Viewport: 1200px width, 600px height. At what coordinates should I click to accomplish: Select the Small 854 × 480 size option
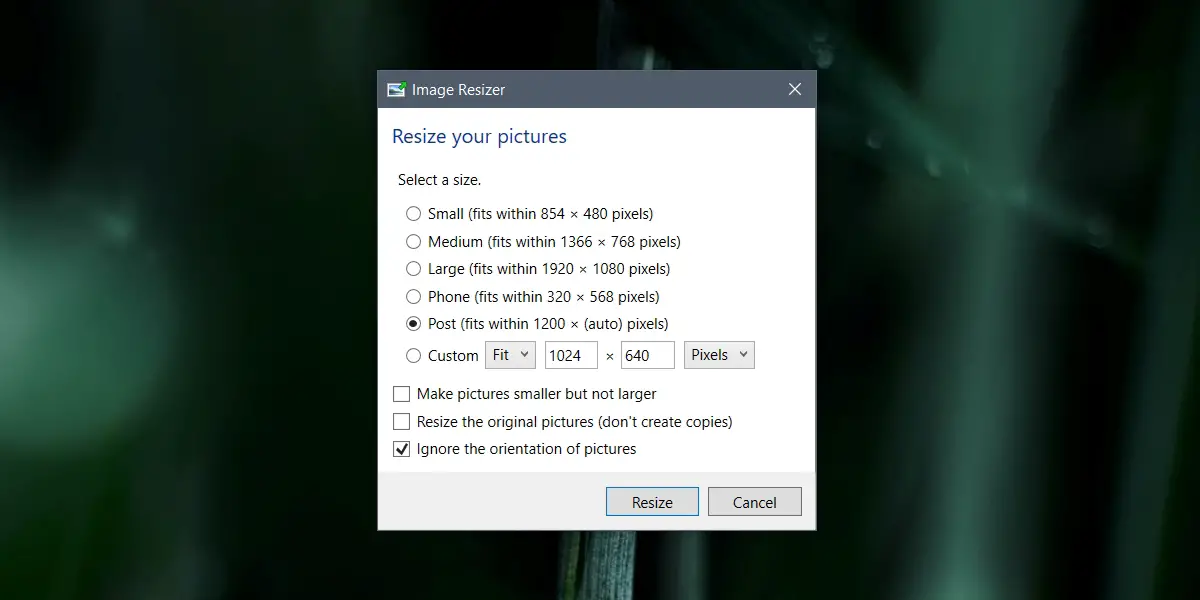[414, 214]
